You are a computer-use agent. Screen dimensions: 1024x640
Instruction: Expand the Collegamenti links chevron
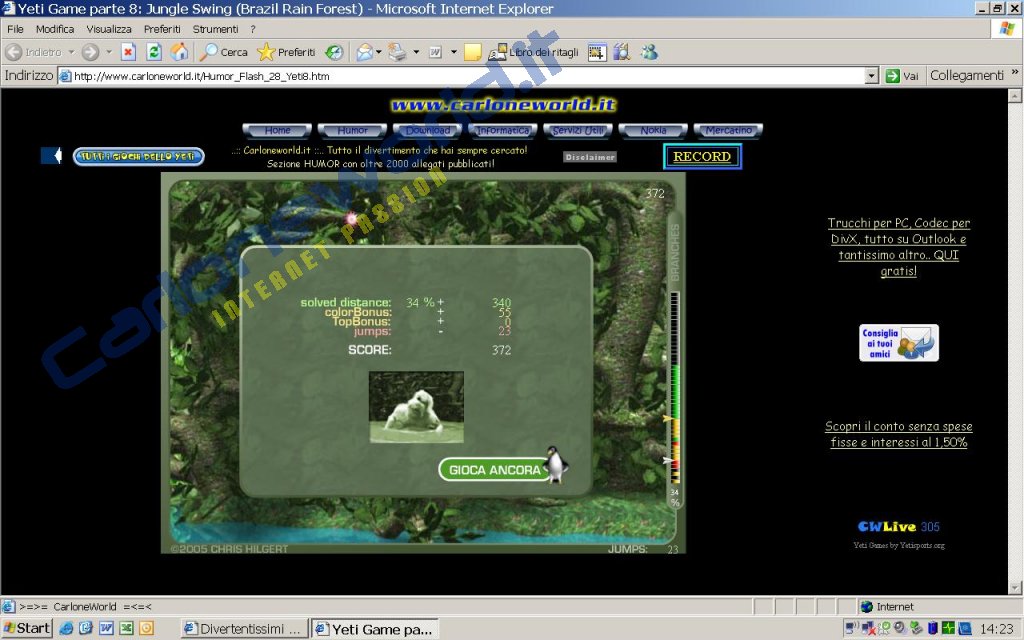tap(1015, 72)
